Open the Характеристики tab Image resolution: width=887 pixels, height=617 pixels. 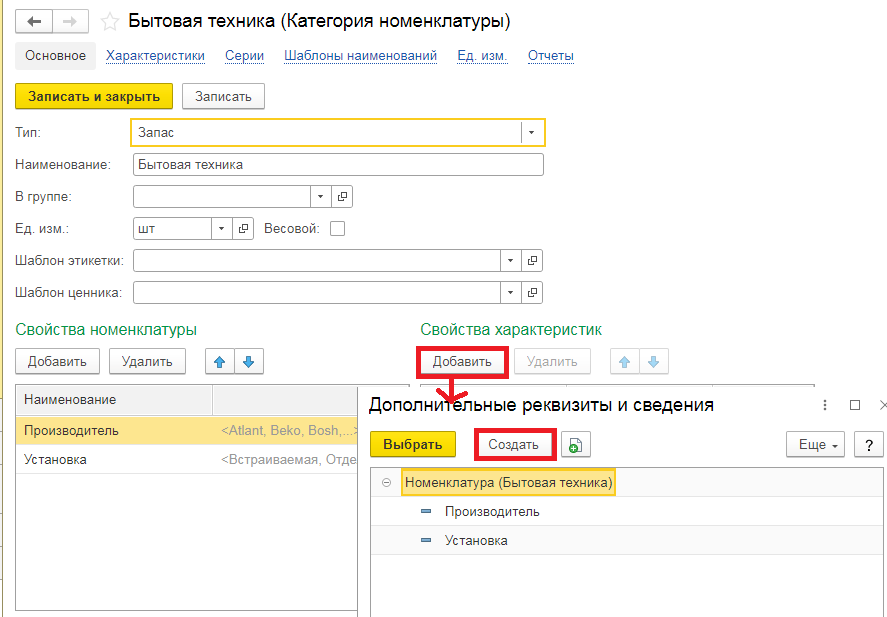155,56
